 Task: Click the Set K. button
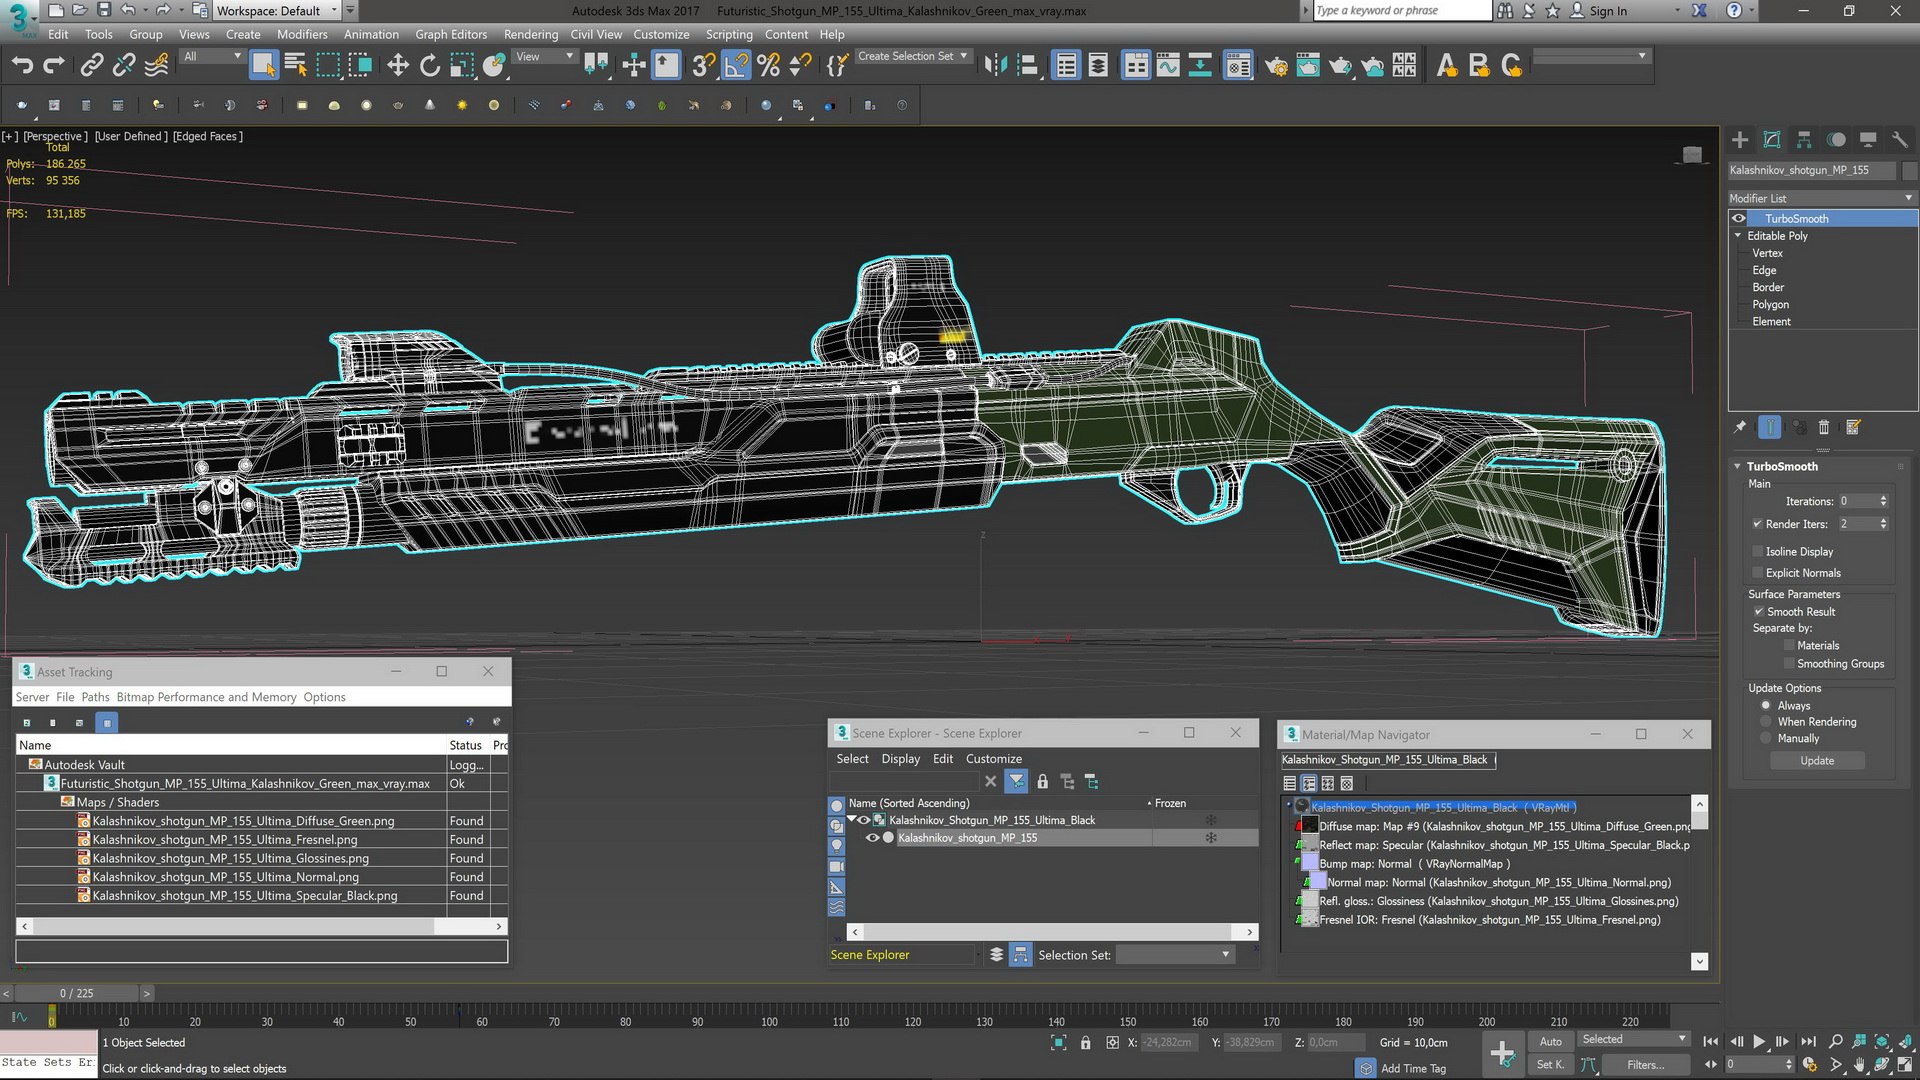pyautogui.click(x=1551, y=1065)
